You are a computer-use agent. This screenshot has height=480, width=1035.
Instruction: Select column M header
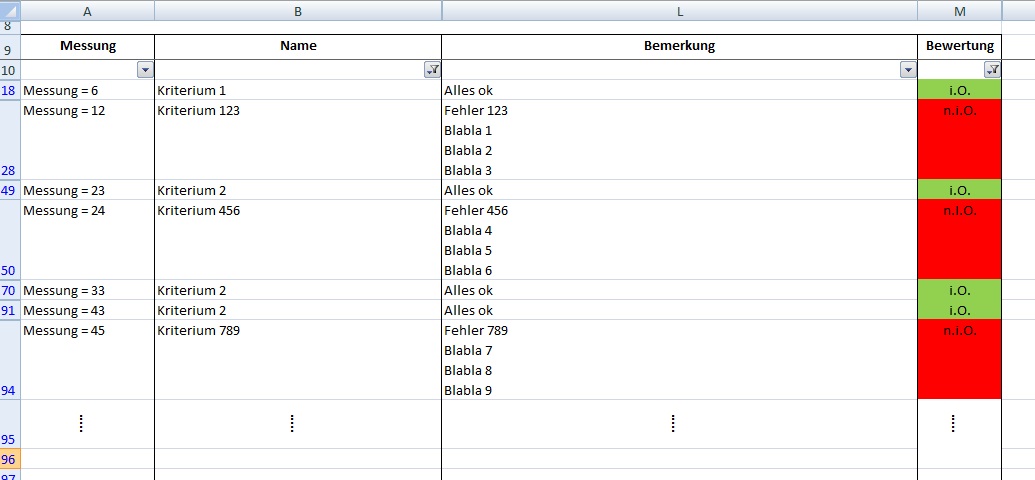[959, 11]
